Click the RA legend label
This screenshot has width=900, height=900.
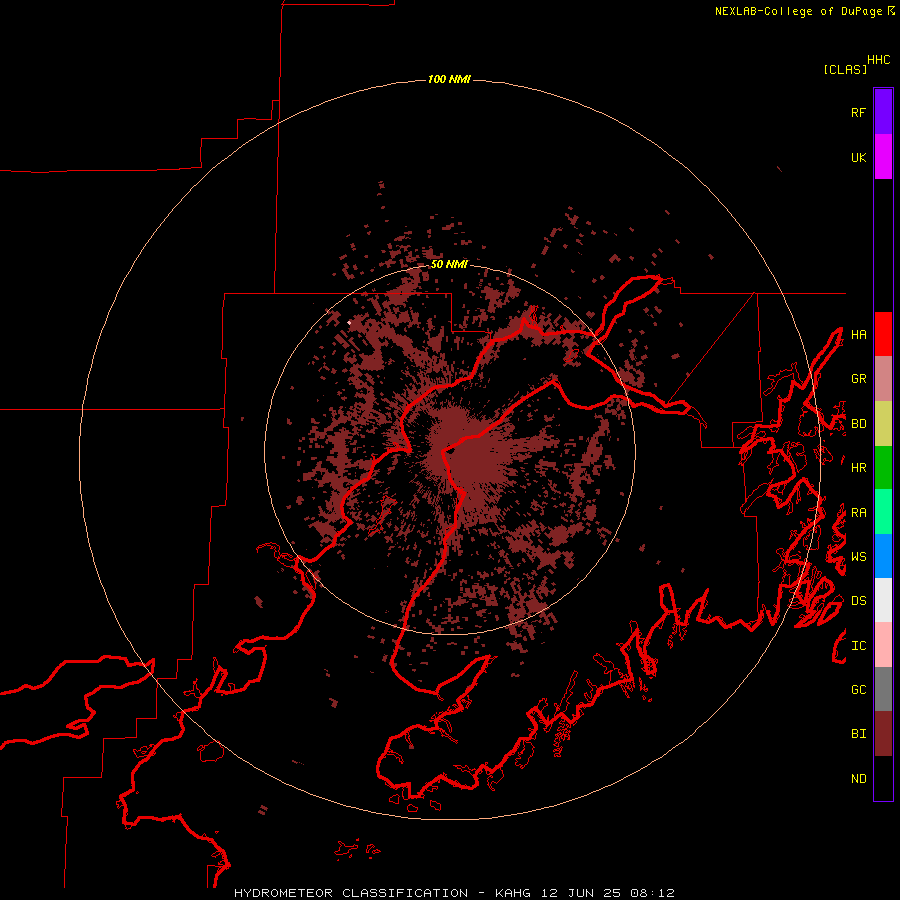[x=858, y=513]
